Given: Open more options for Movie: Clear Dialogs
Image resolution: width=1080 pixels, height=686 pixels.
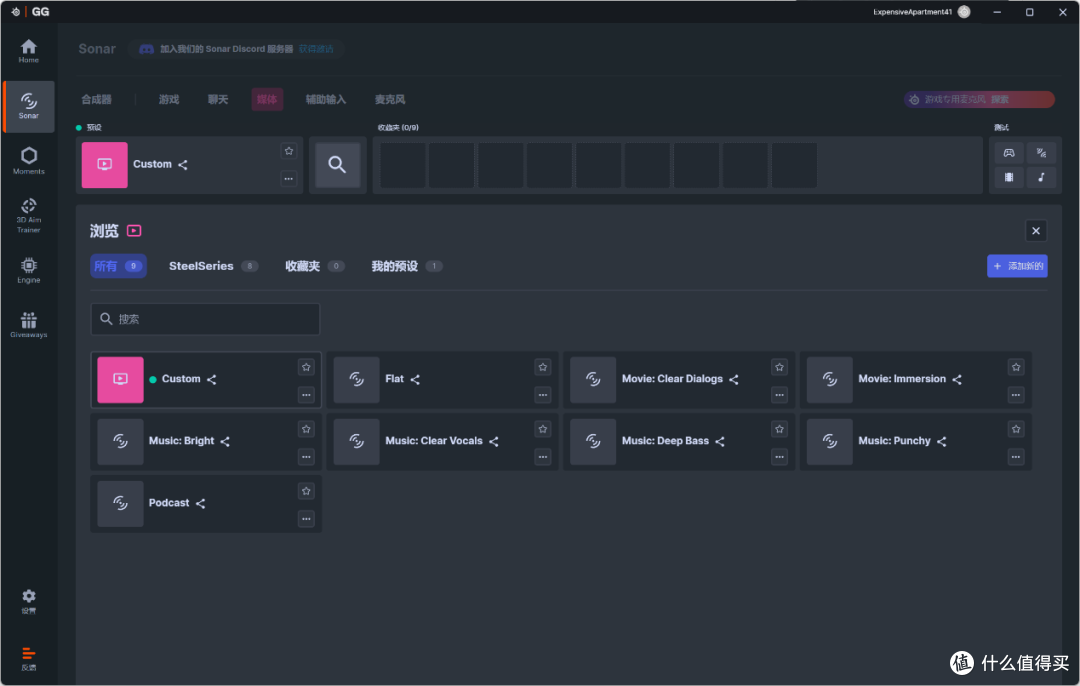Looking at the screenshot, I should coord(779,395).
